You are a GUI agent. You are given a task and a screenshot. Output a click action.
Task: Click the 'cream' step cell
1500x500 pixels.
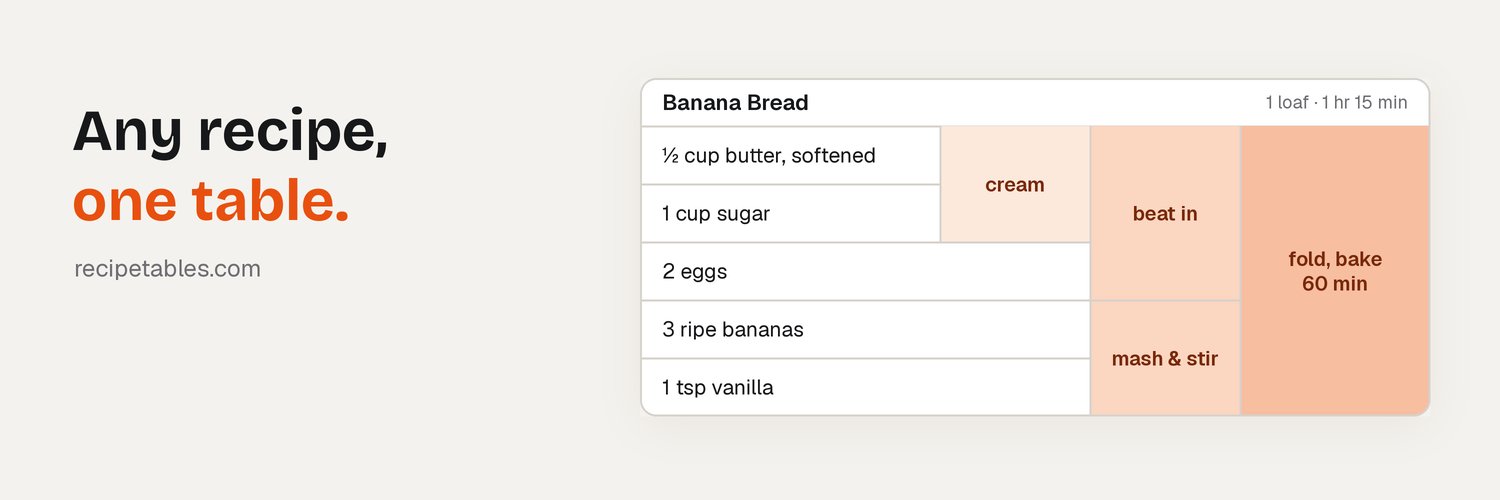[1015, 185]
